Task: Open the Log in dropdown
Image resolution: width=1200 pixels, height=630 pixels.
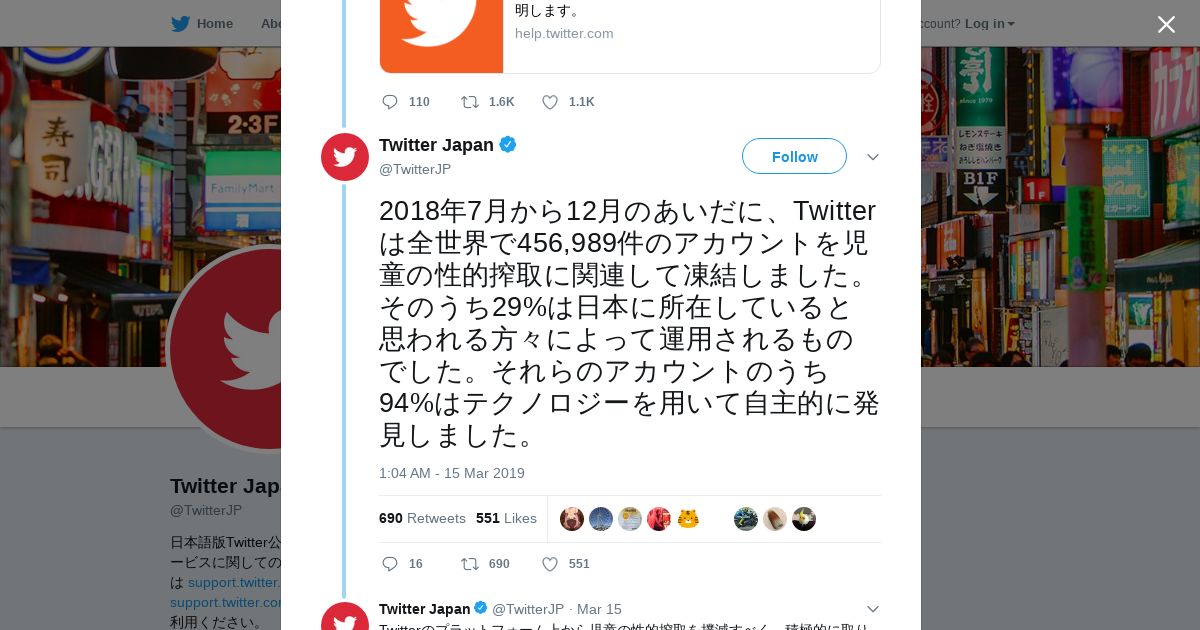Action: [x=989, y=24]
